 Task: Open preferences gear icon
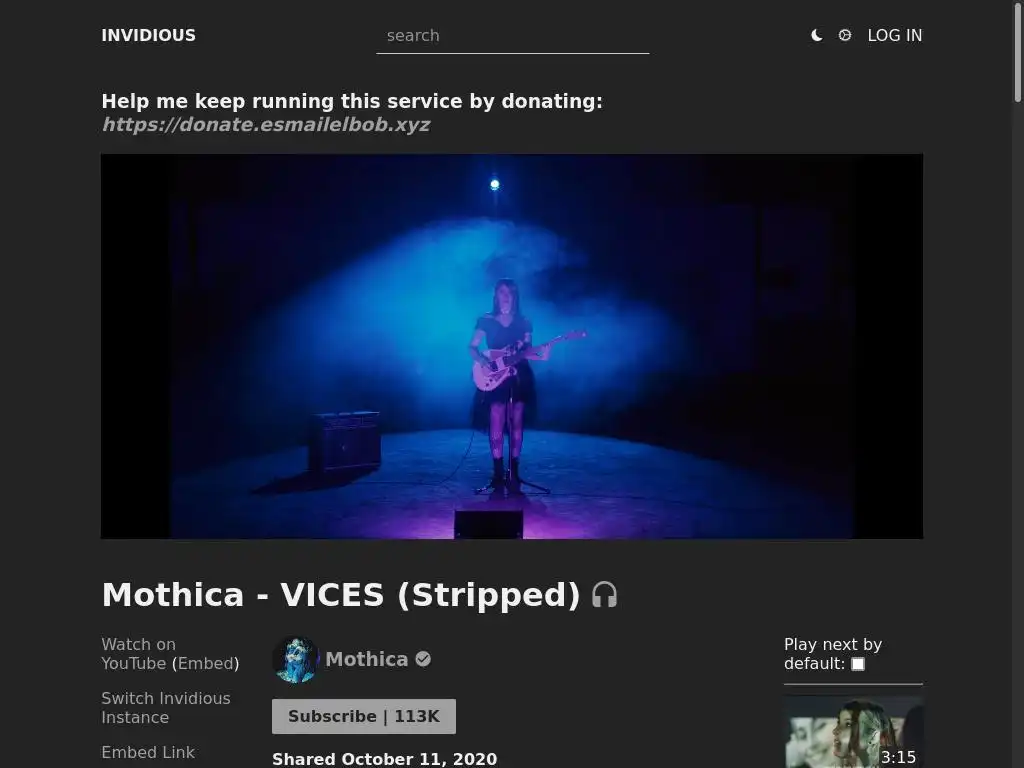click(844, 35)
